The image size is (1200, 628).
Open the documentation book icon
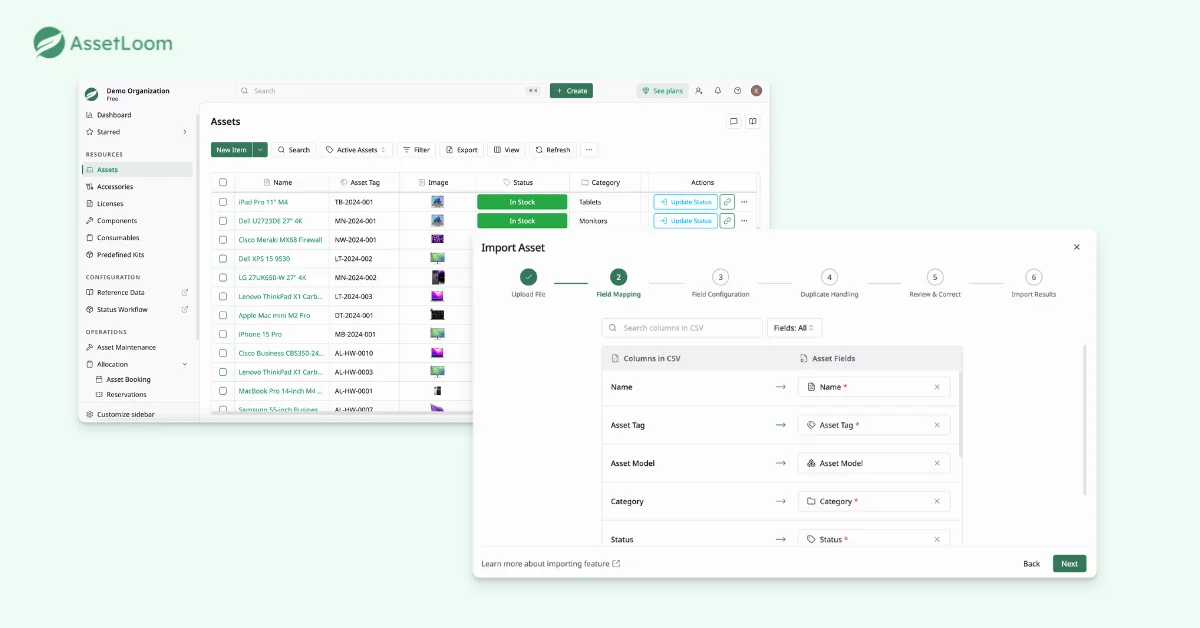coord(753,122)
